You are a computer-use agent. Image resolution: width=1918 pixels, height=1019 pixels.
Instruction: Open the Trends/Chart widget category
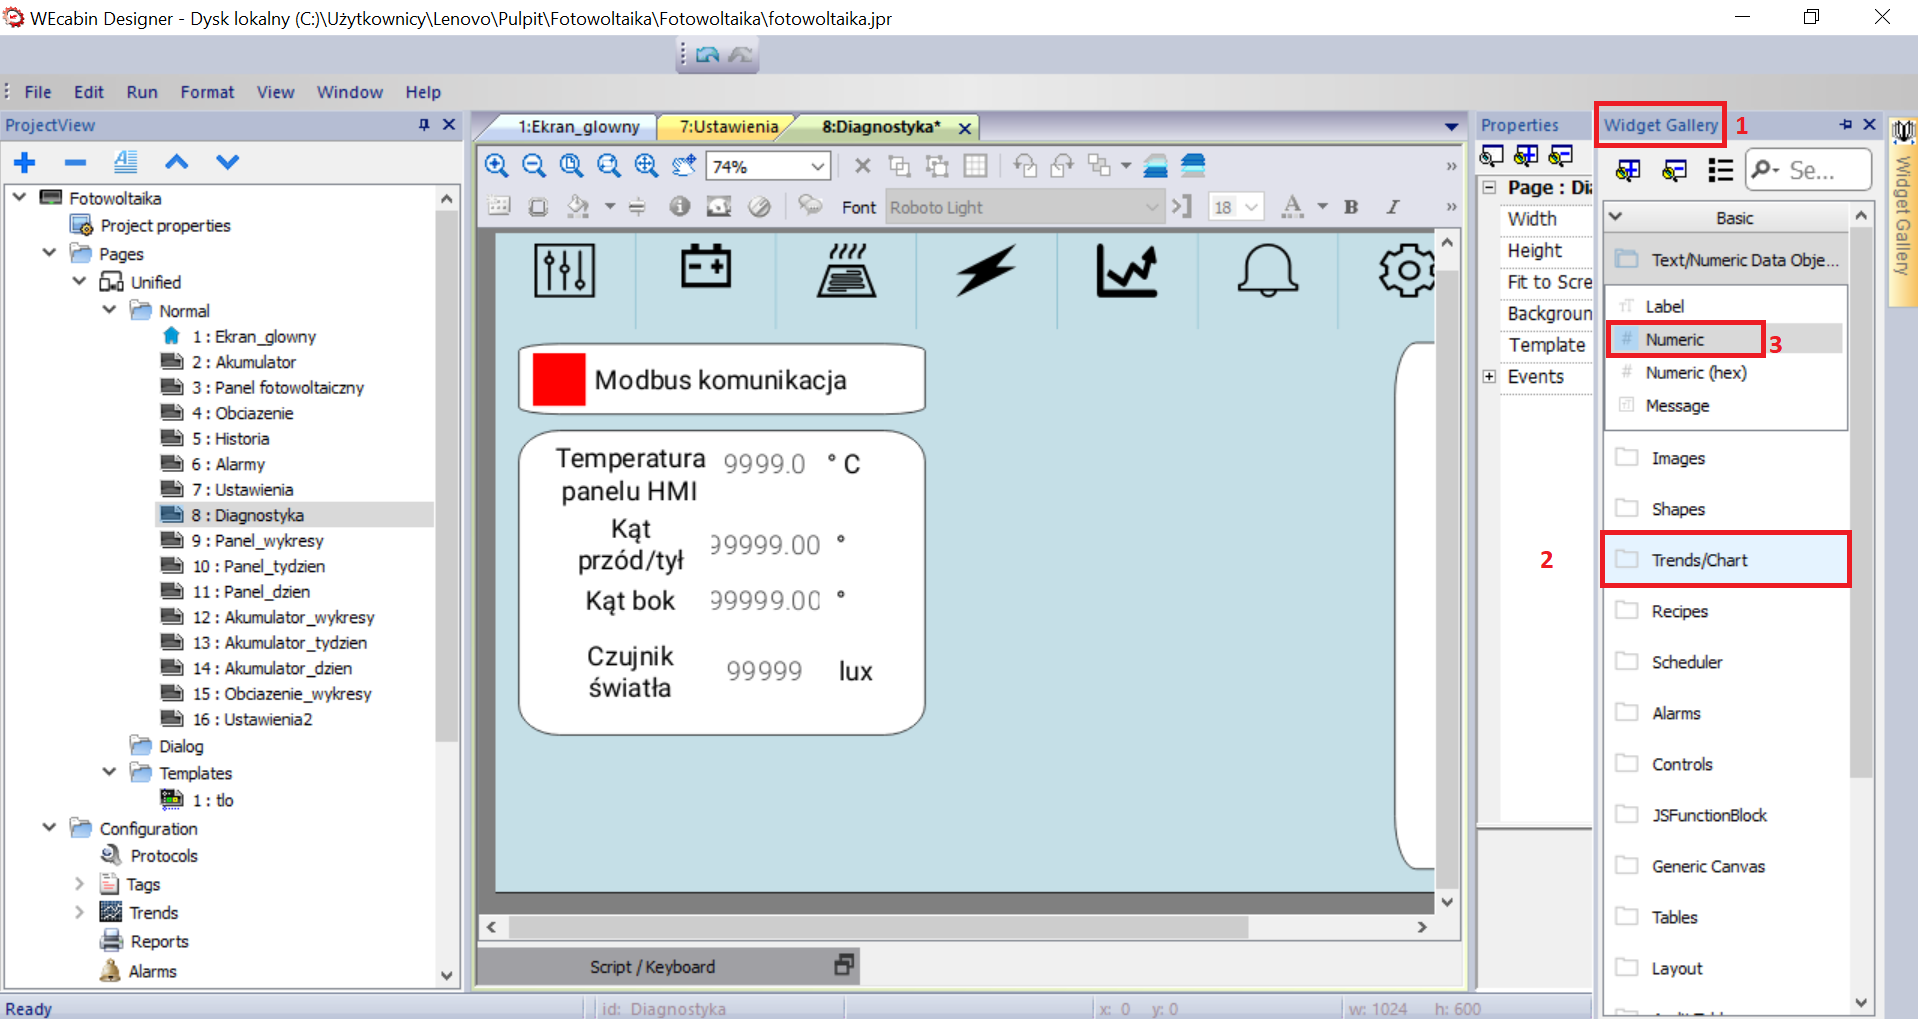coord(1726,560)
